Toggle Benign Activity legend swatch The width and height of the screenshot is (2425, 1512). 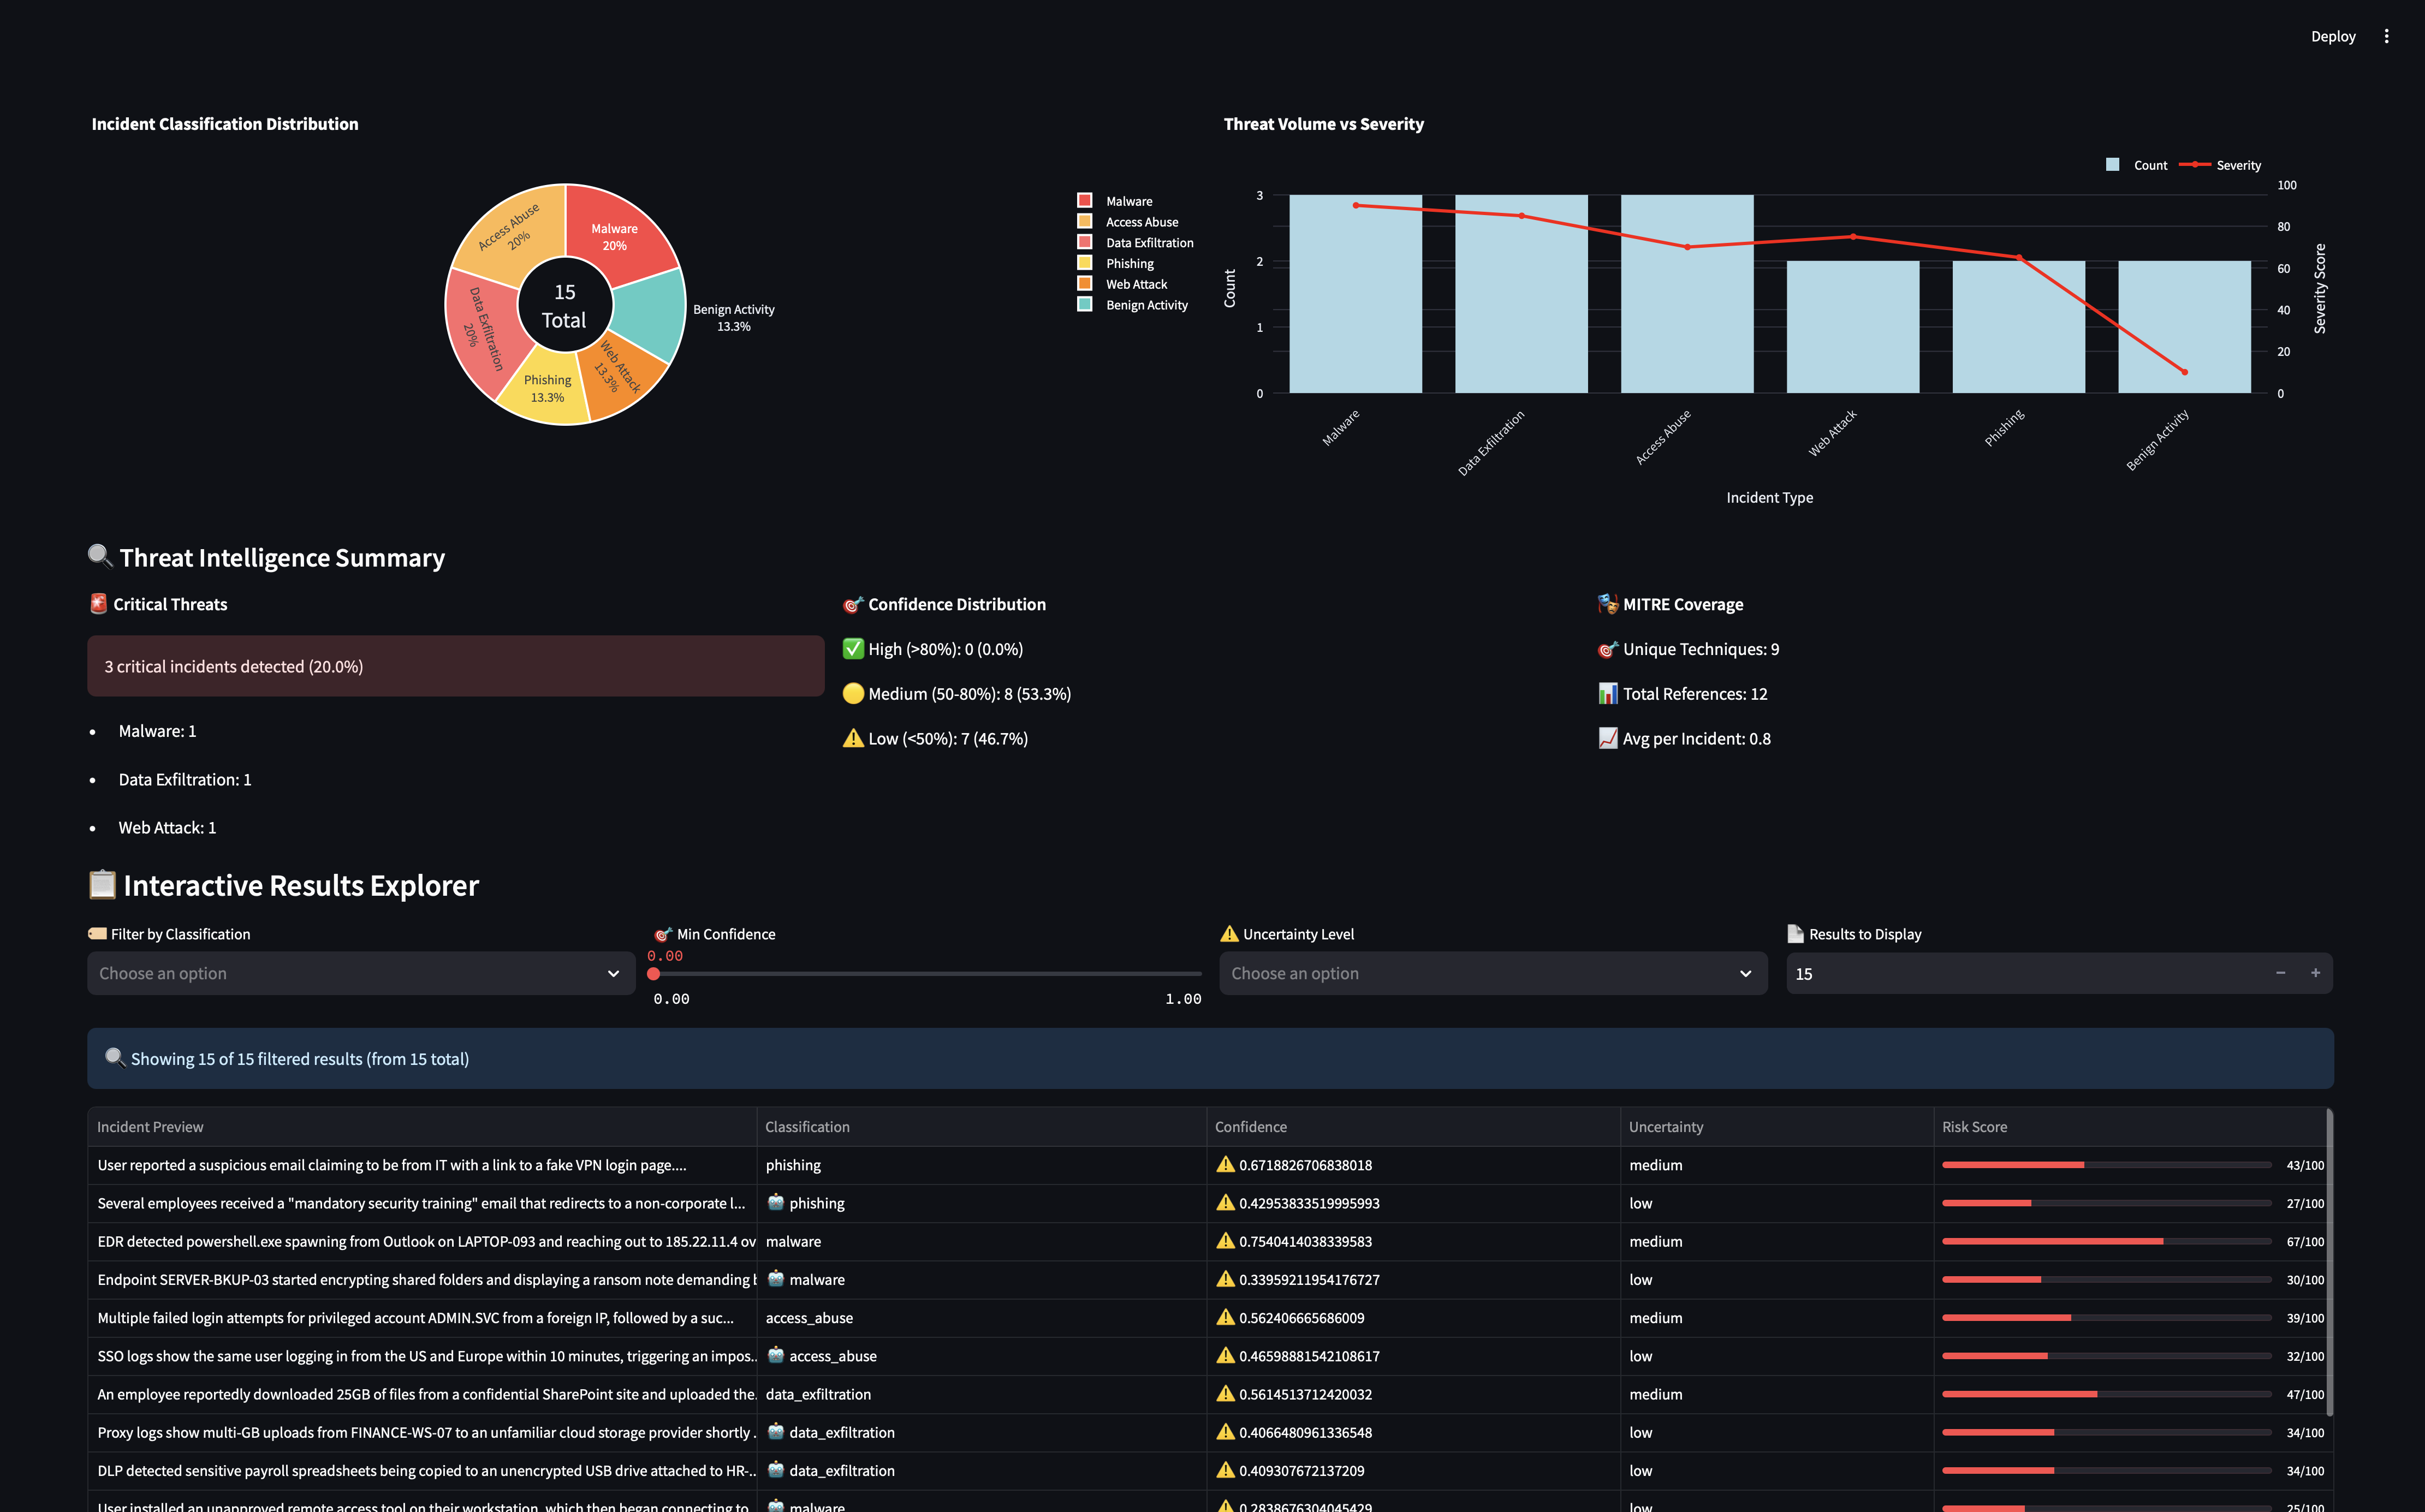pos(1084,304)
